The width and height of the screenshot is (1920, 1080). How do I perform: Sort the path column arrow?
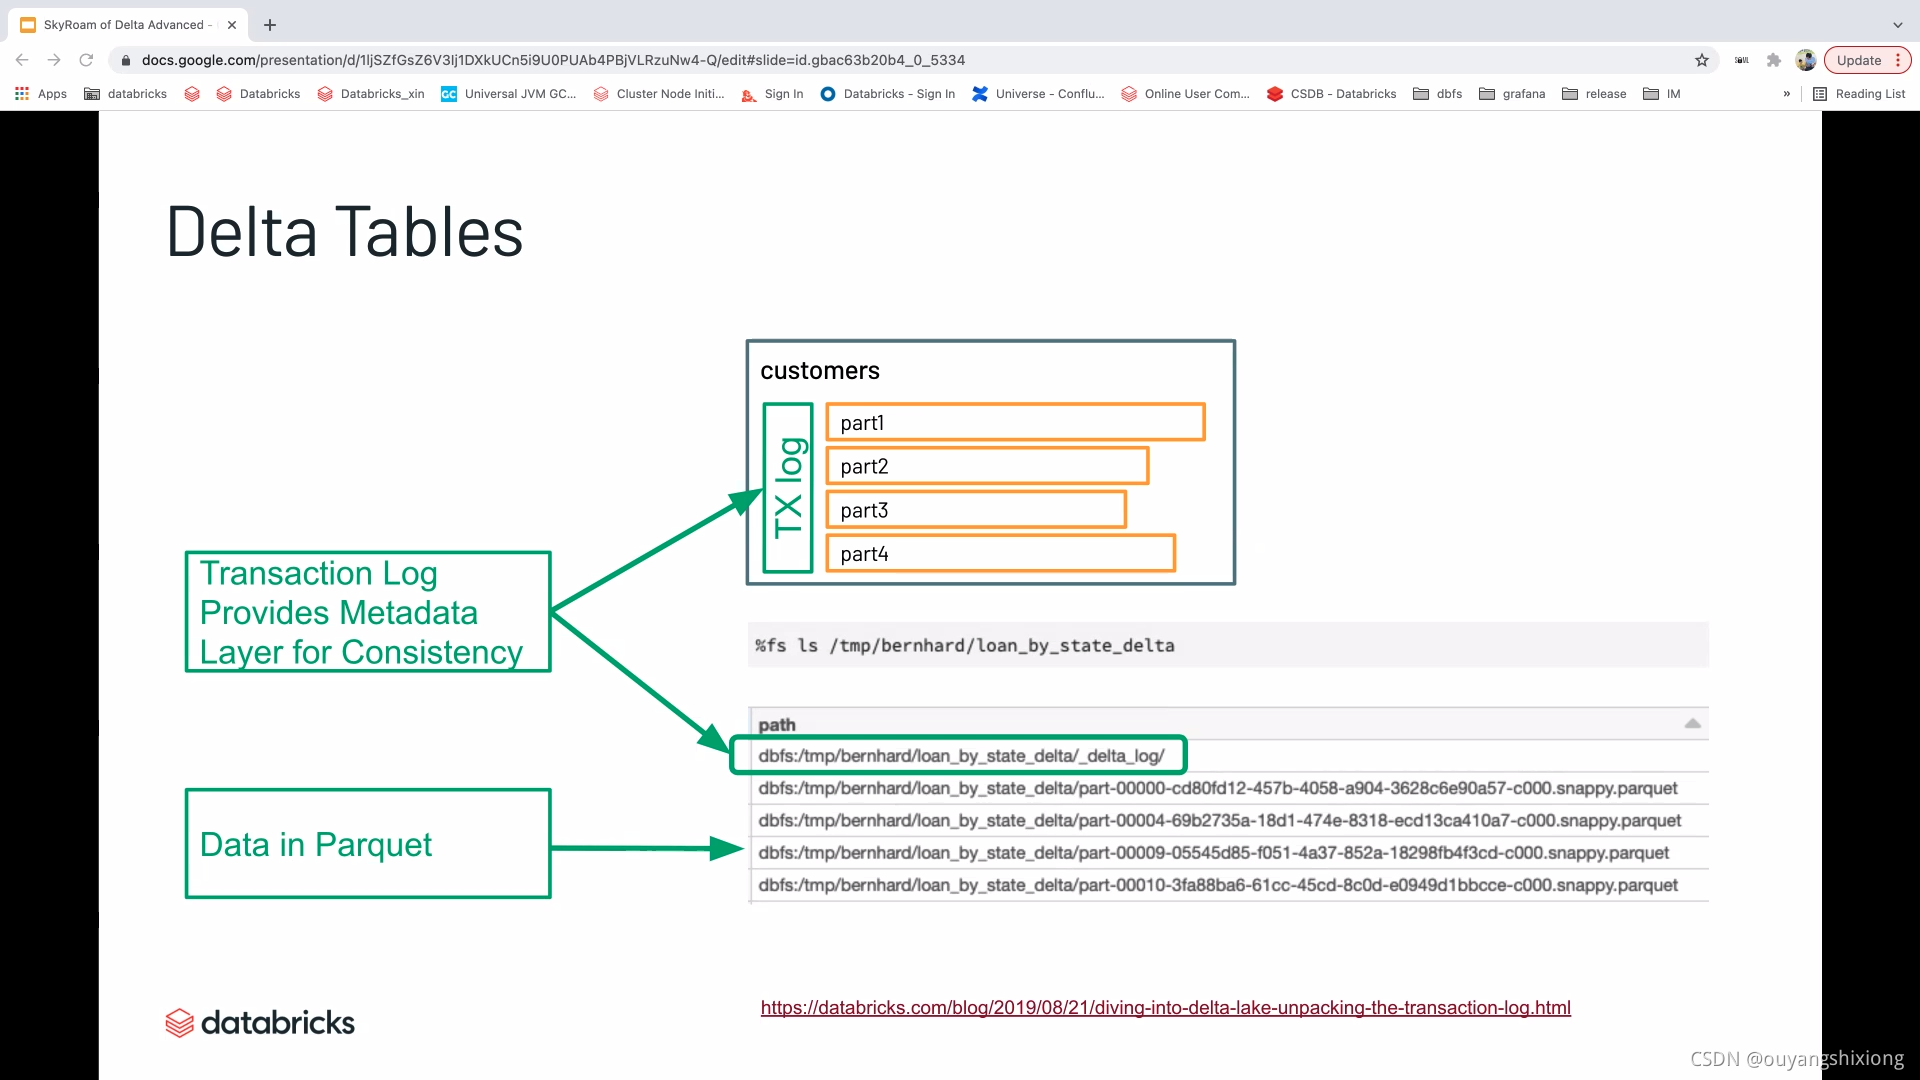point(1692,723)
